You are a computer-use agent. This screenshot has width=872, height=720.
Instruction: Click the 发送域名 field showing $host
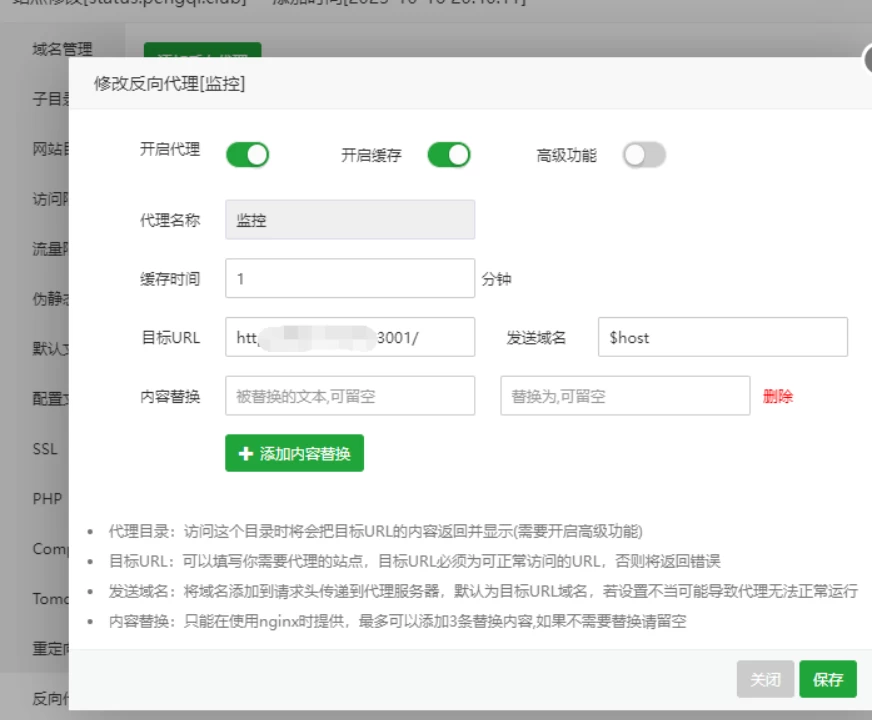[x=722, y=337]
